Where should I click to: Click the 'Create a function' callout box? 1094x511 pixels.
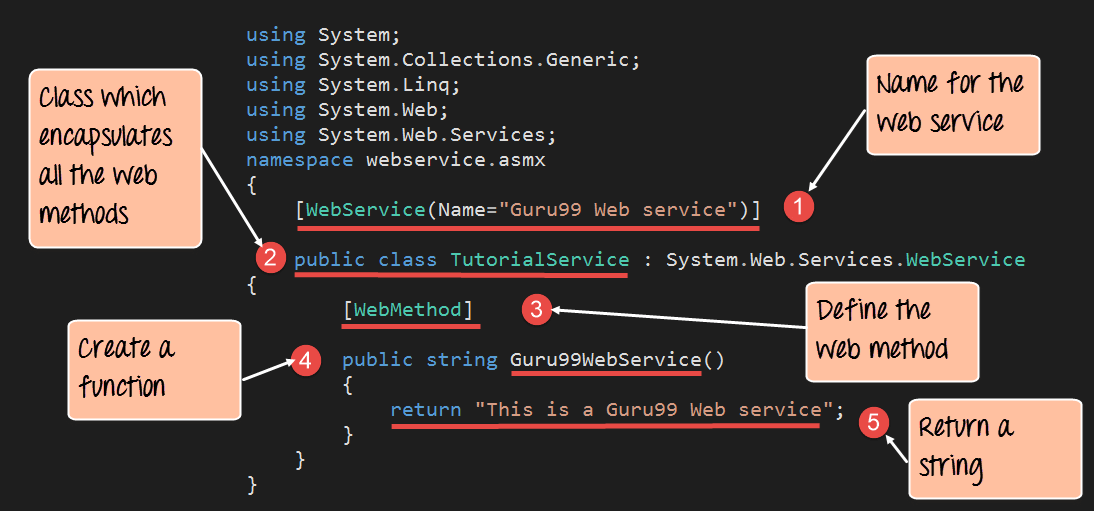coord(154,369)
